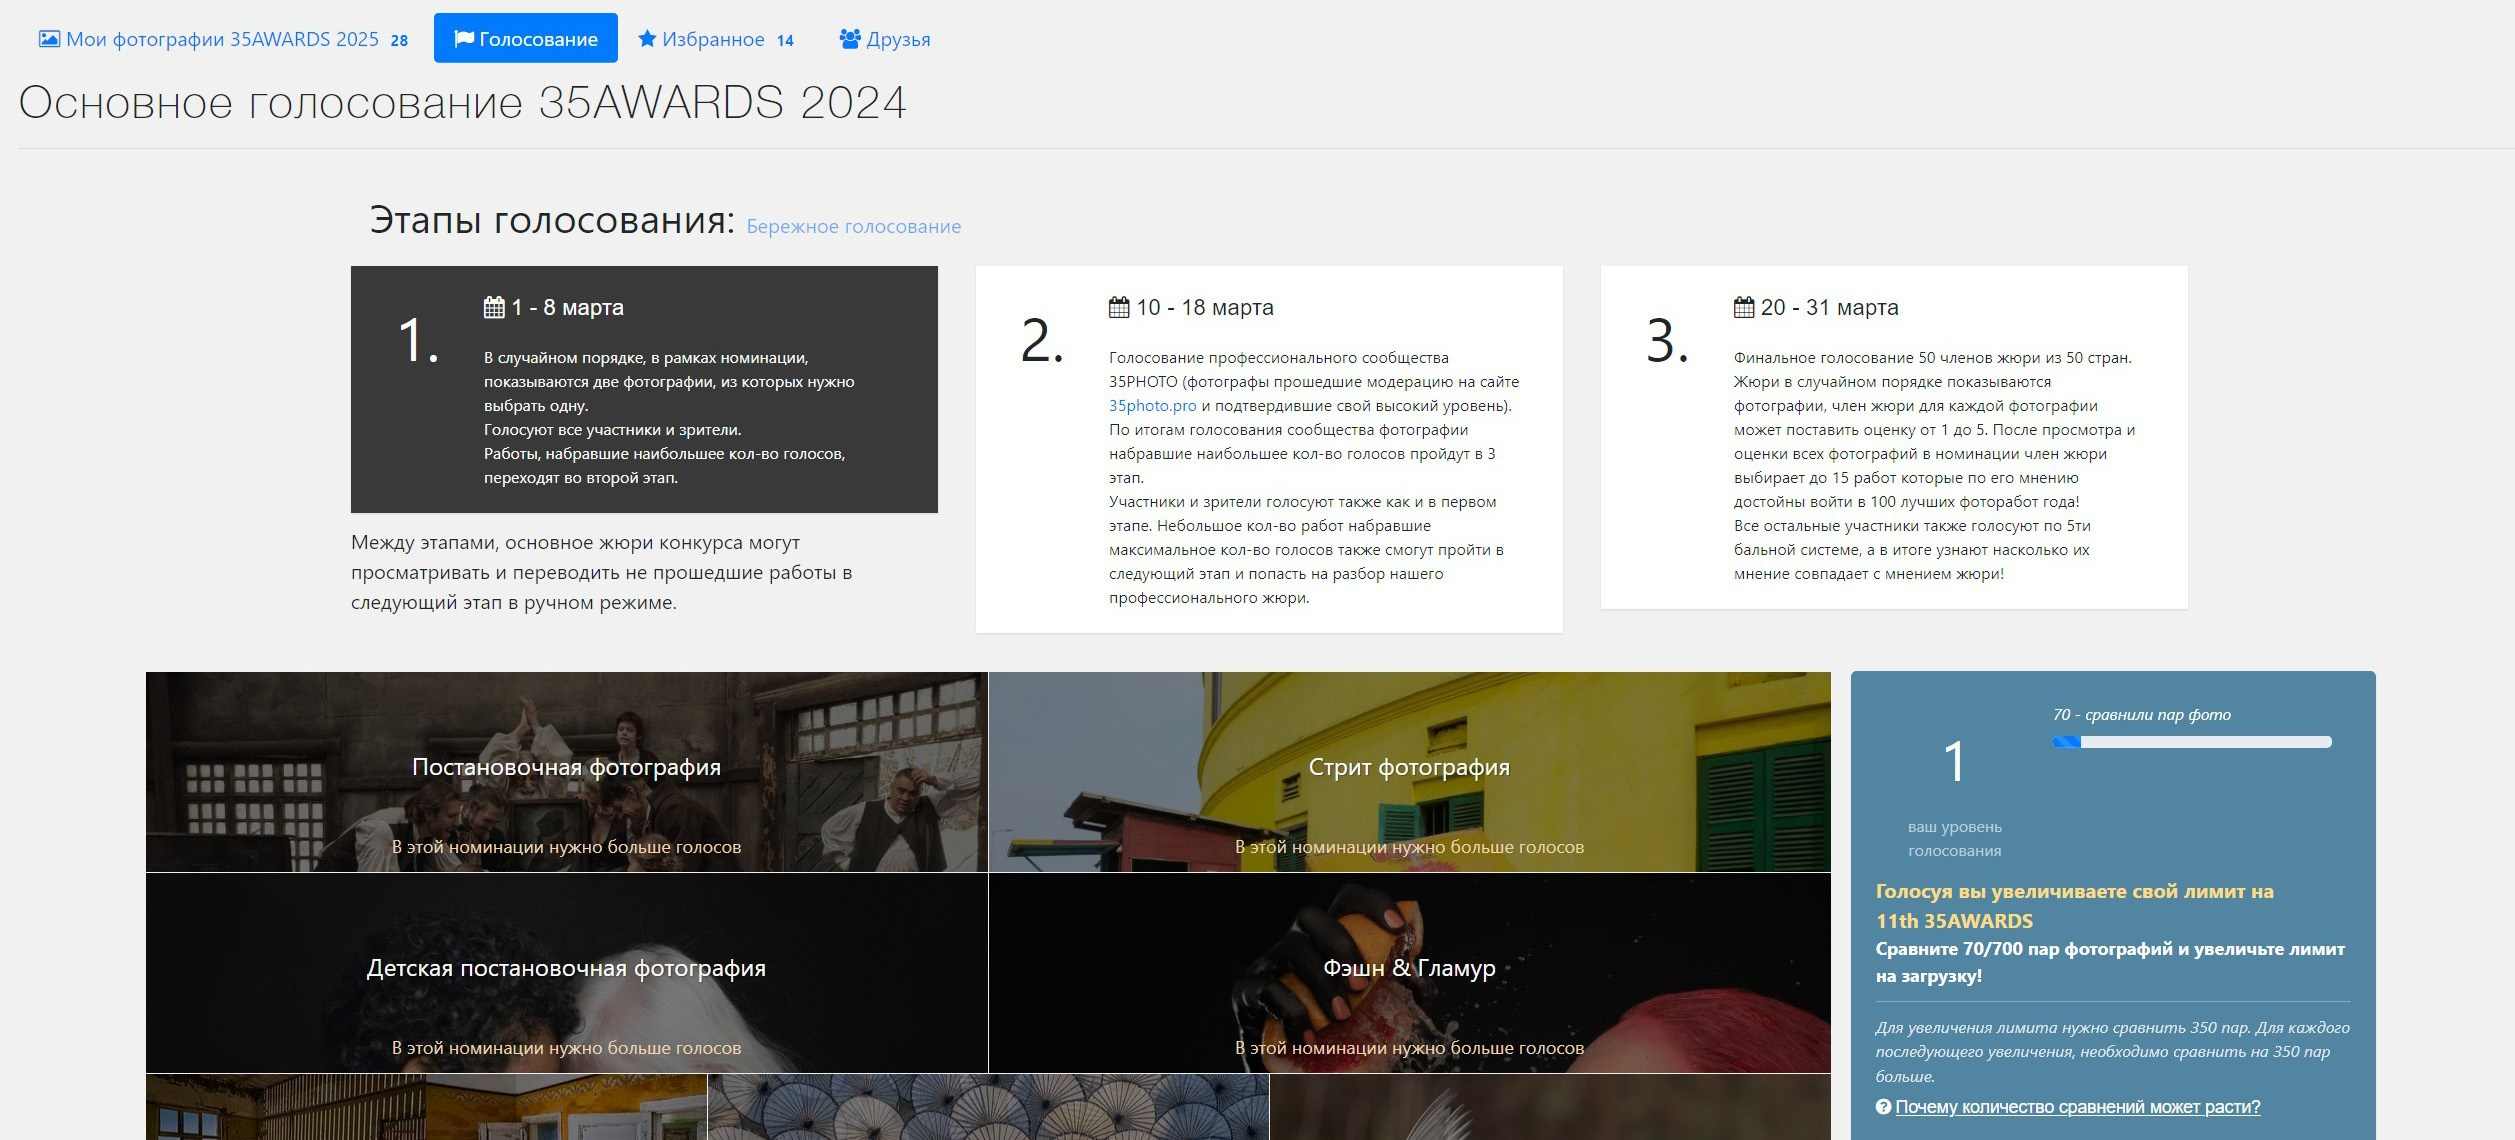This screenshot has height=1140, width=2515.
Task: Click question mark icon near Почему количество сравнений
Action: tap(1883, 1107)
